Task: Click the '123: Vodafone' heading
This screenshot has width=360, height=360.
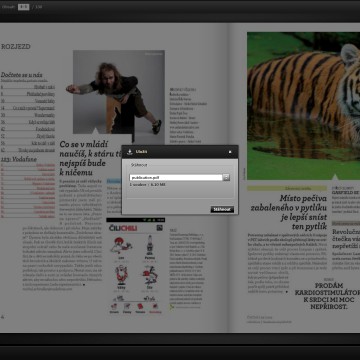Action: (19, 159)
